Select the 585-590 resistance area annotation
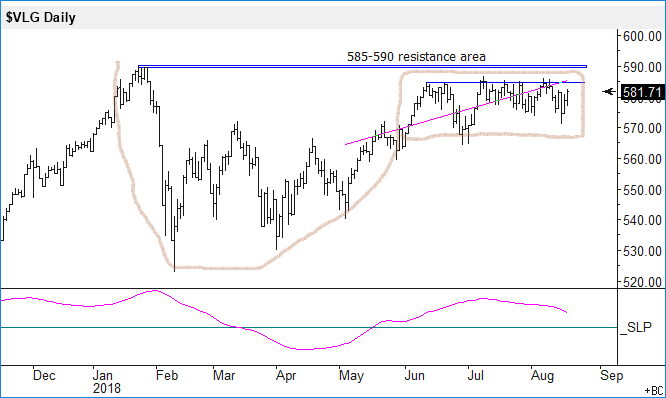Viewport: 666px width, 398px height. click(x=416, y=56)
